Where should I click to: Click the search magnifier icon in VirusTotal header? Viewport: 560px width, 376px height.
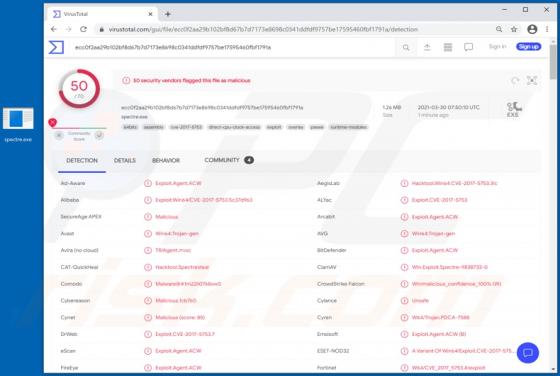click(406, 47)
